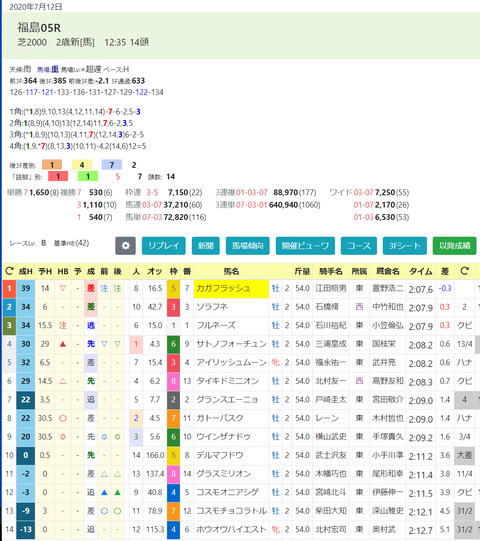Screen dimensions: 480x541
Task: Click the green circle mark in コスモチョコラトル row
Action: pyautogui.click(x=118, y=511)
